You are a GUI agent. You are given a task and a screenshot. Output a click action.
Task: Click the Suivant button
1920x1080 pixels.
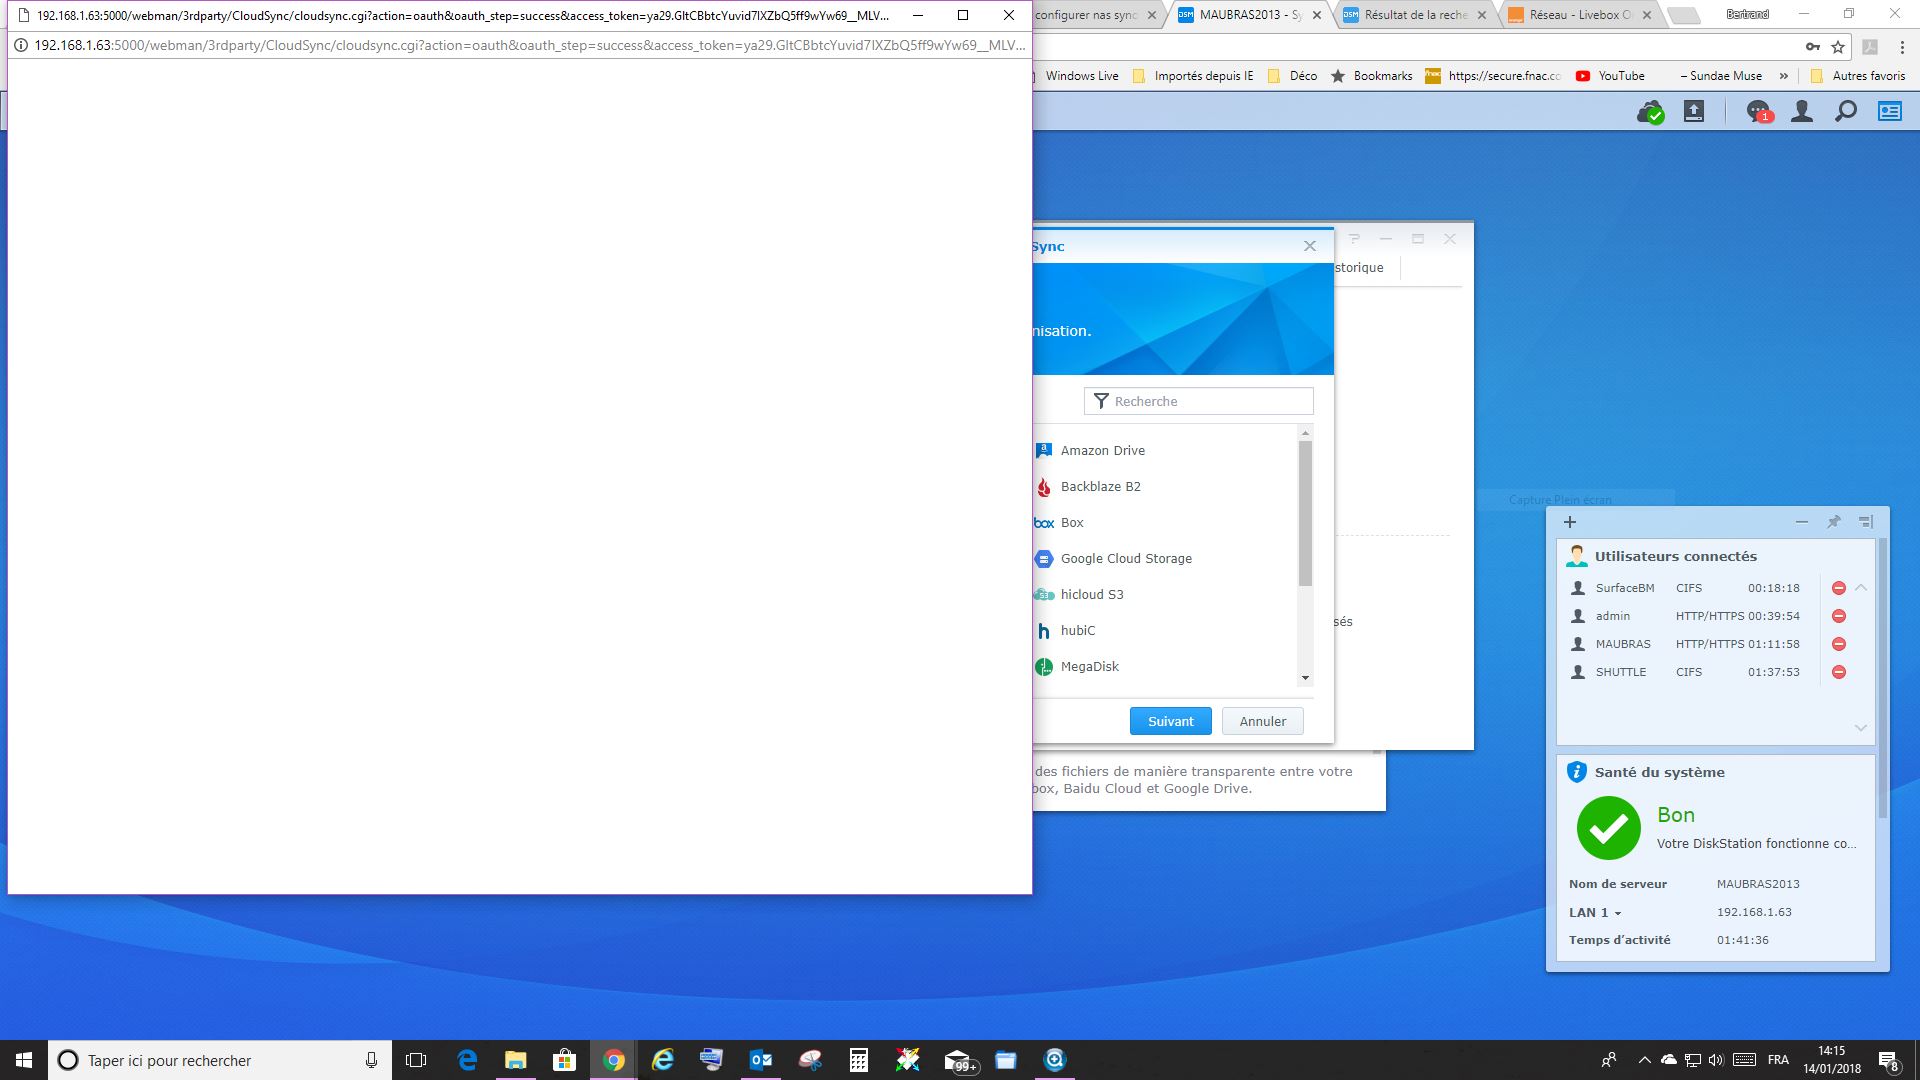coord(1171,721)
